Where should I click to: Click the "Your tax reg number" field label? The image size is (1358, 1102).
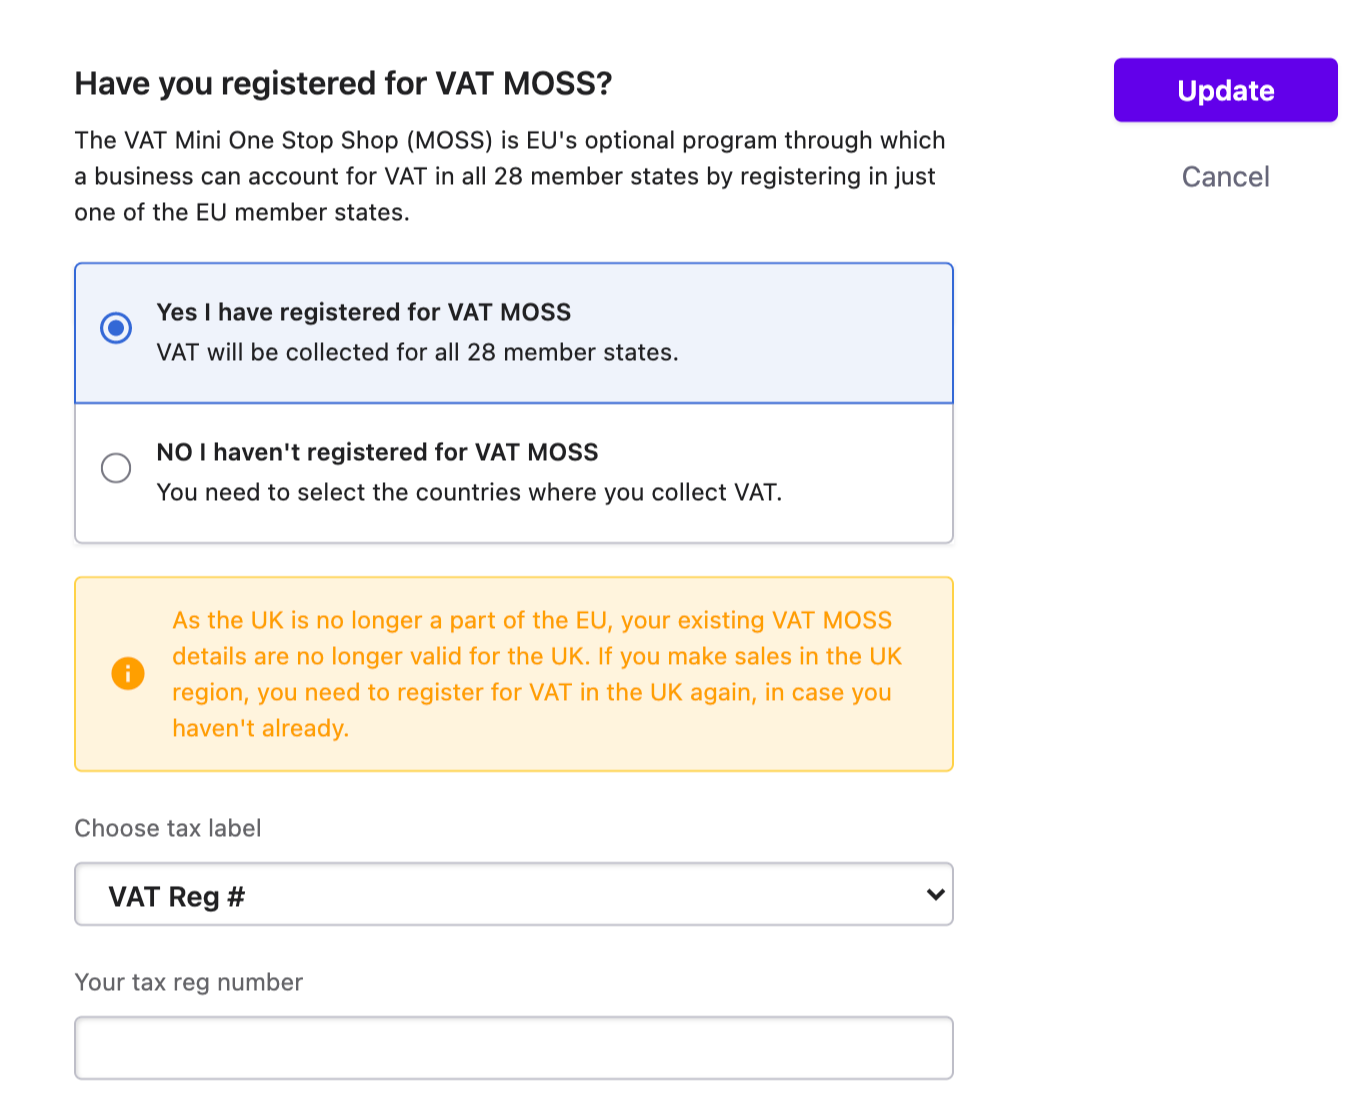pyautogui.click(x=188, y=982)
